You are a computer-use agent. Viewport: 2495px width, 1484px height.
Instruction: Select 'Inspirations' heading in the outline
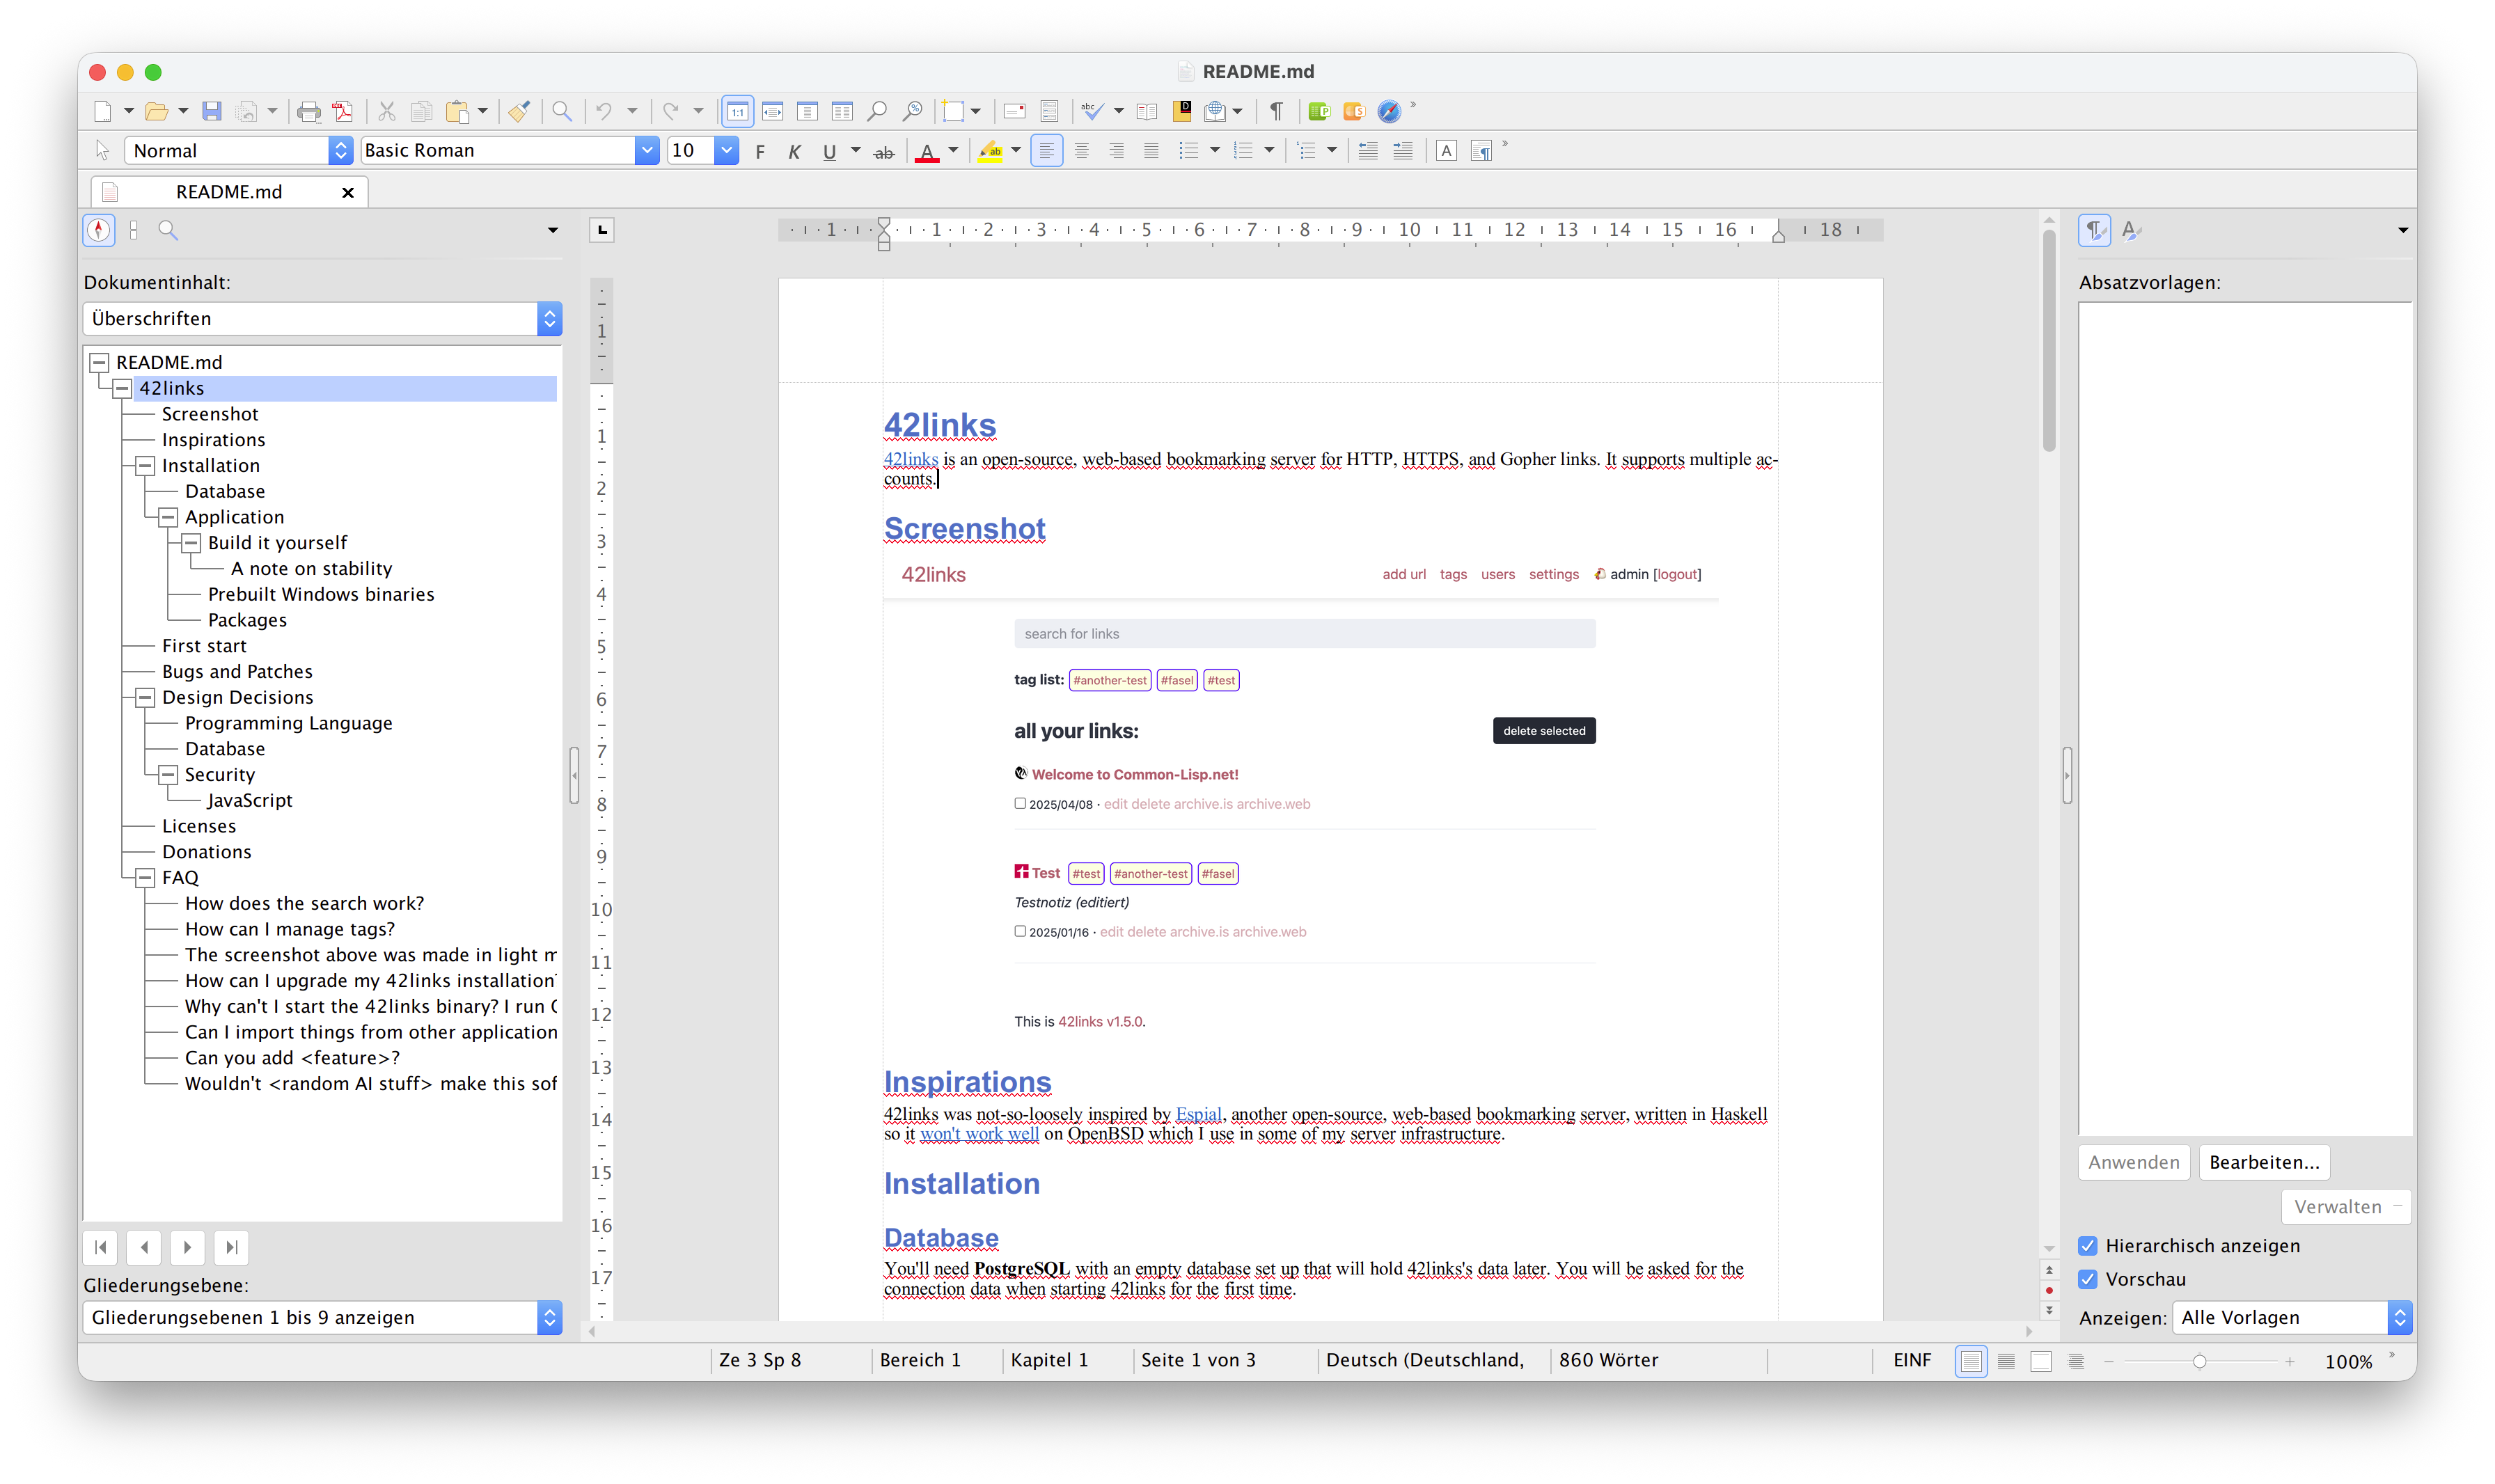point(214,440)
